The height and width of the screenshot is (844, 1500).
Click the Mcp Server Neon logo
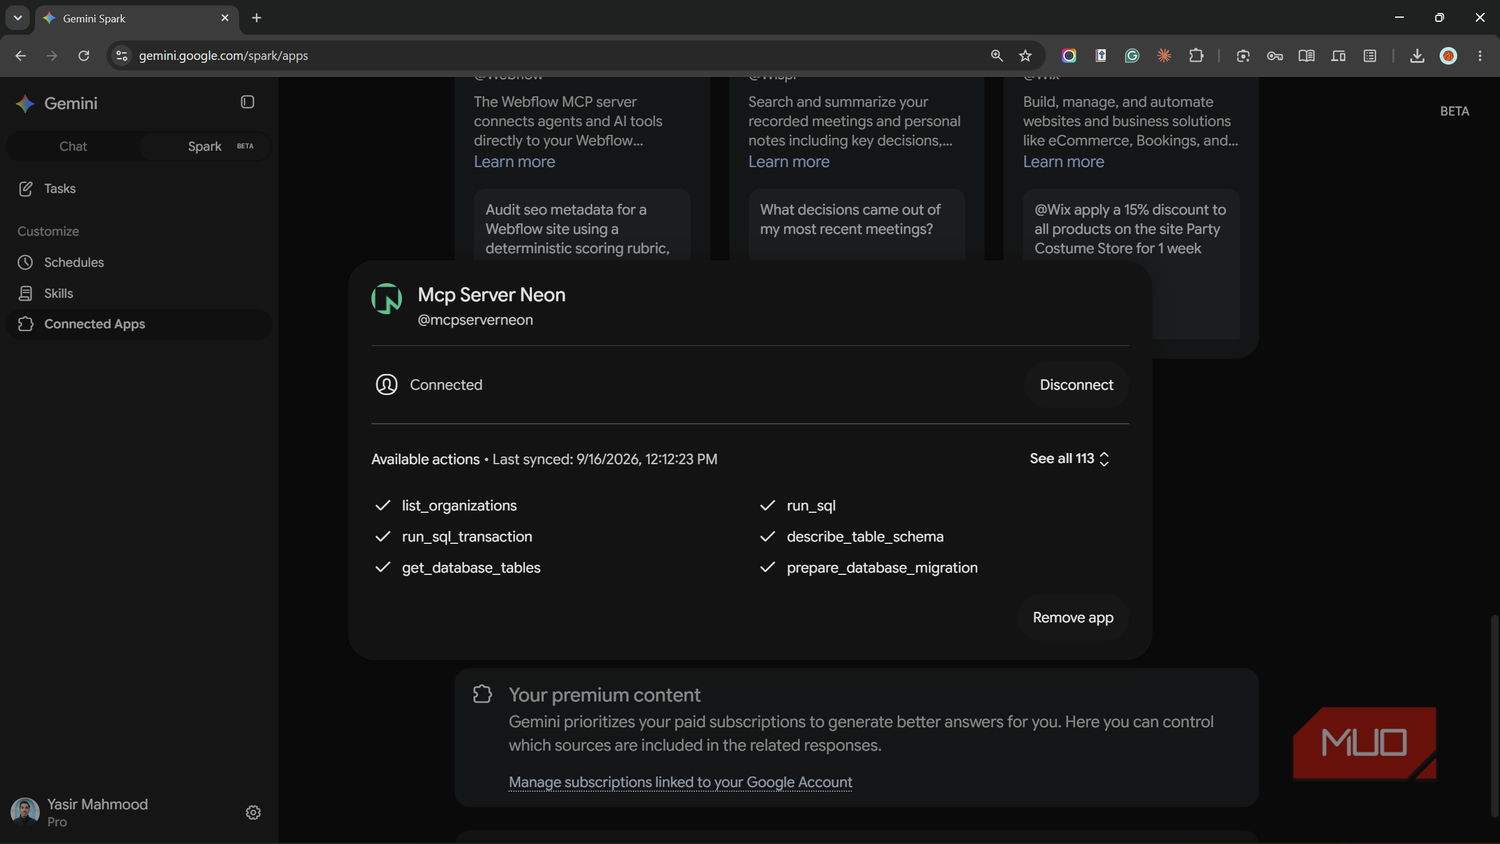[387, 299]
